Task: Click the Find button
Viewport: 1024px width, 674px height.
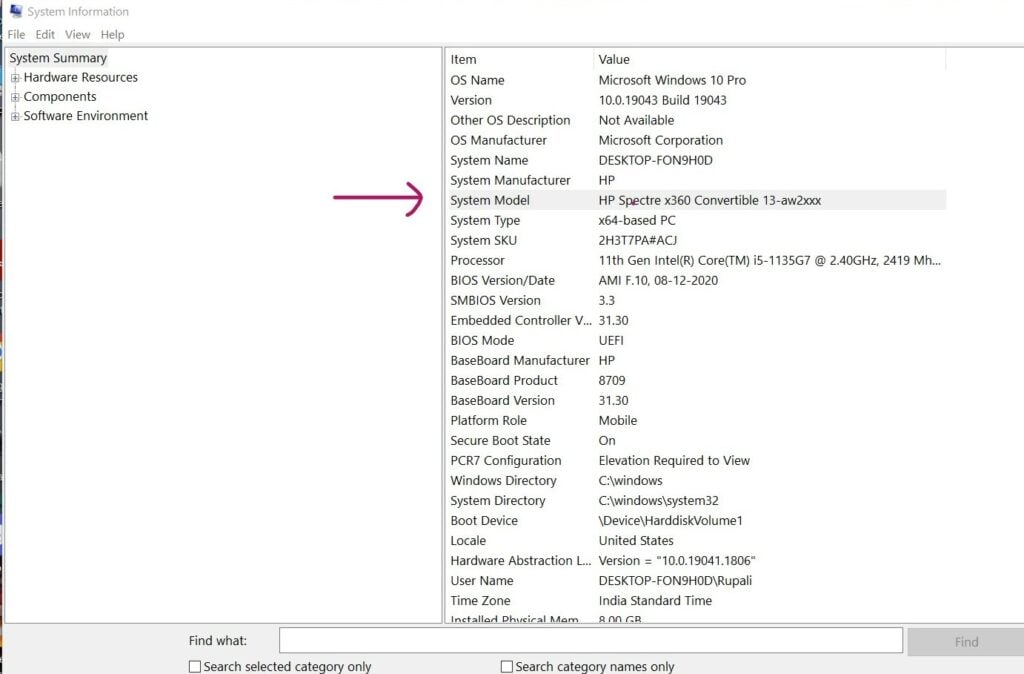Action: coord(964,641)
